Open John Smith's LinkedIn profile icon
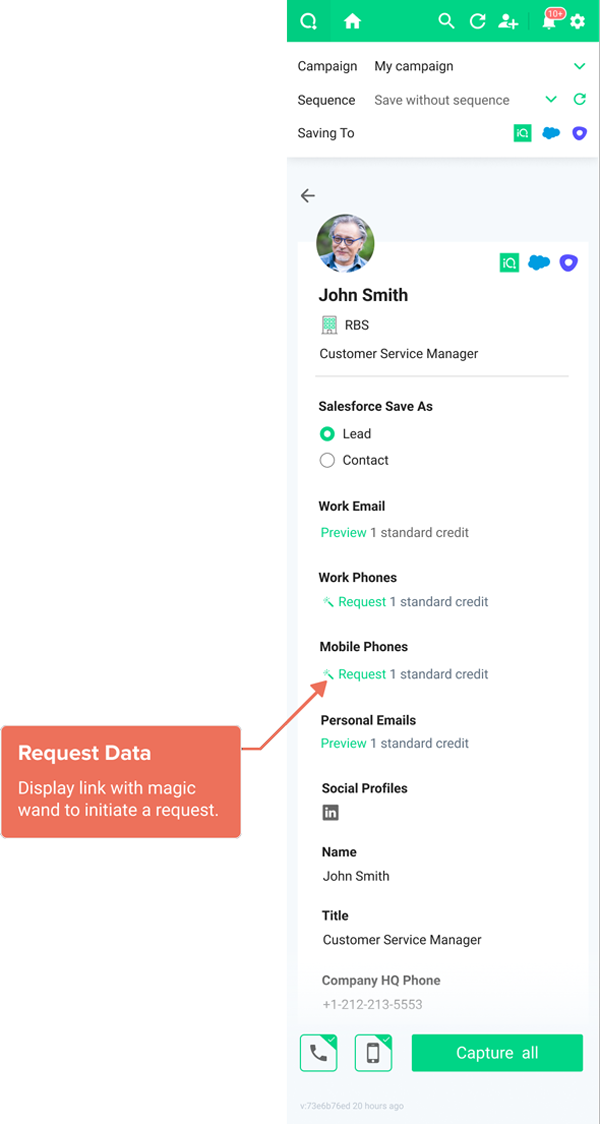 [330, 812]
